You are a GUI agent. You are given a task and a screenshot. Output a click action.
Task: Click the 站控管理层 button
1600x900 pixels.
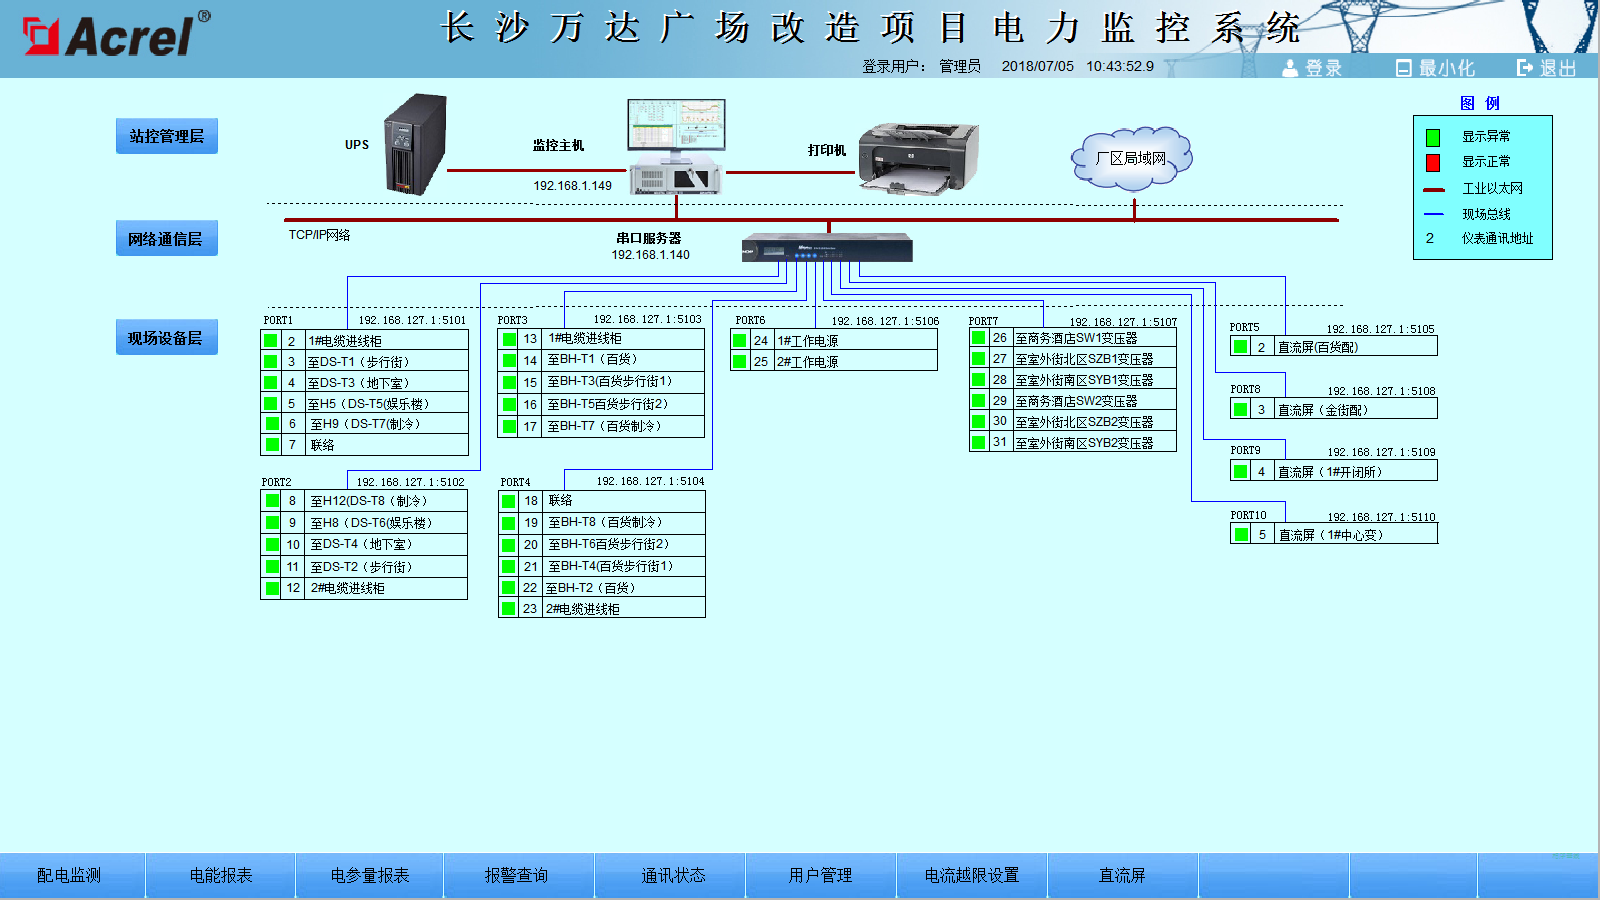(x=167, y=136)
